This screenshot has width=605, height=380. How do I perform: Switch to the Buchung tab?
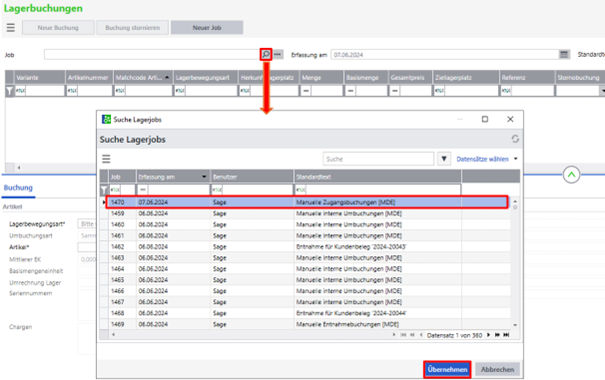18,188
